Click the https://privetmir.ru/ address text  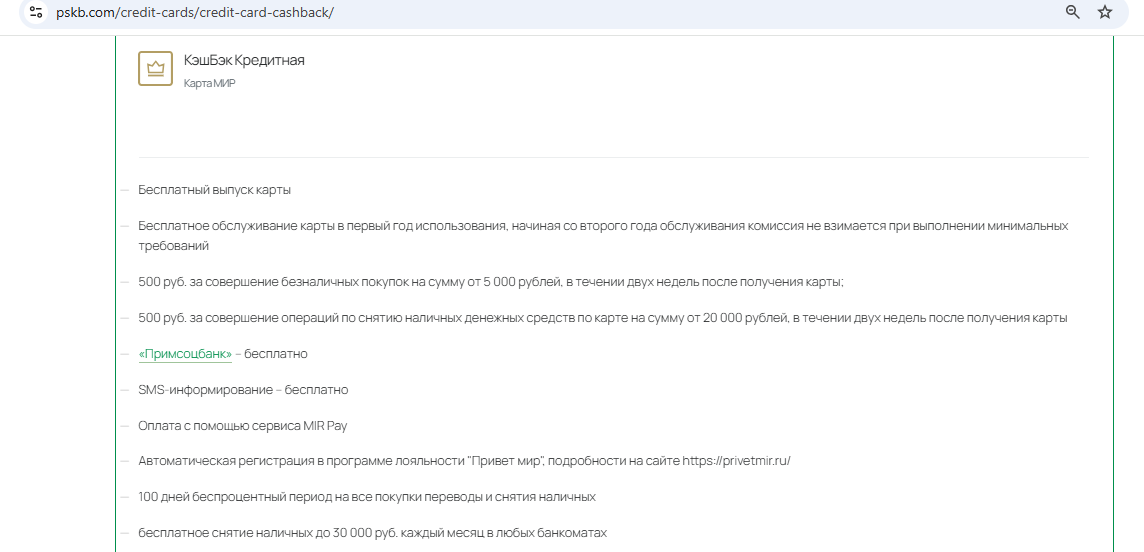(736, 461)
